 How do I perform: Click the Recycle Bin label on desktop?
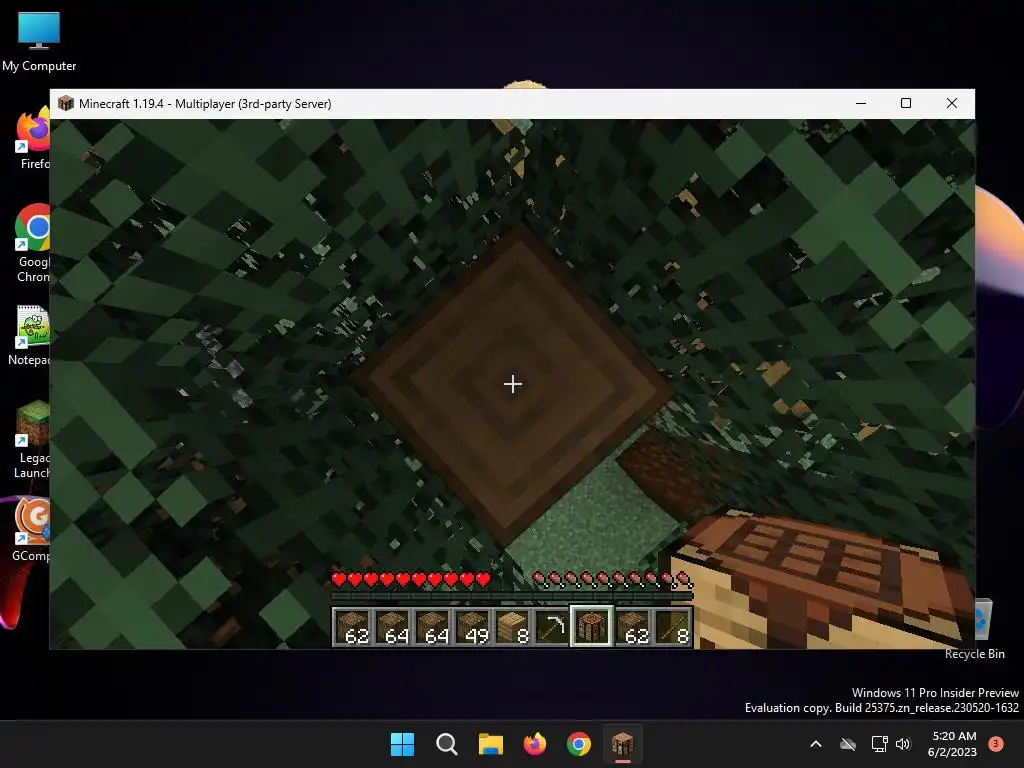[974, 654]
